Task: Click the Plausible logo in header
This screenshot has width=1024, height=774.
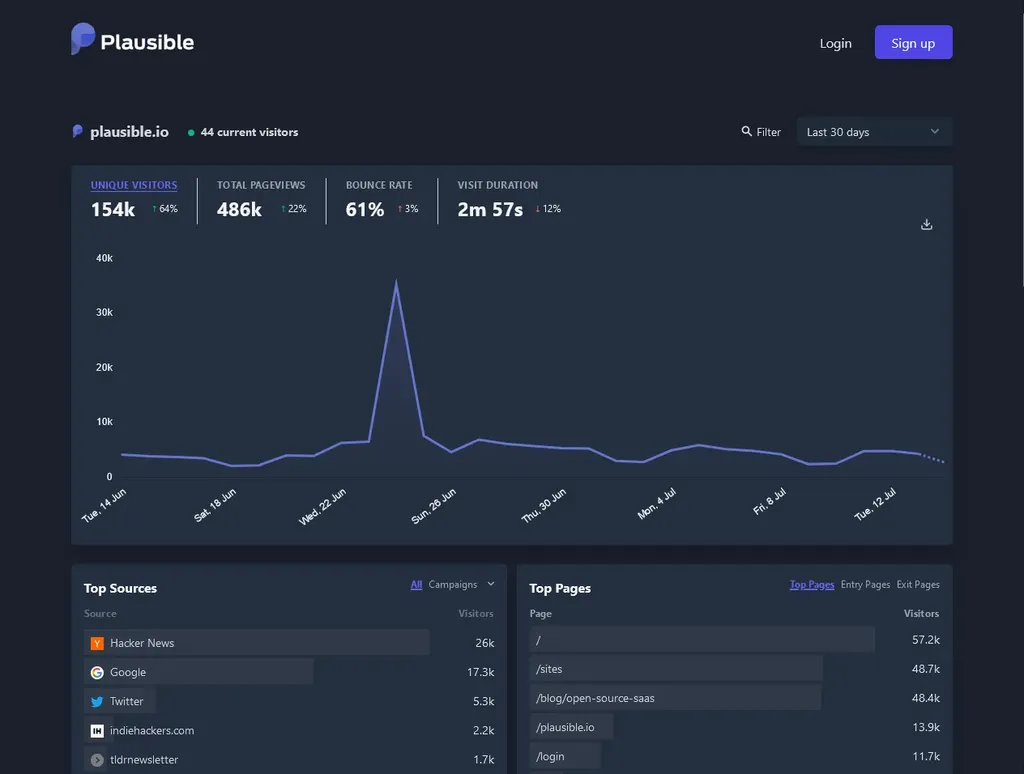Action: tap(133, 40)
